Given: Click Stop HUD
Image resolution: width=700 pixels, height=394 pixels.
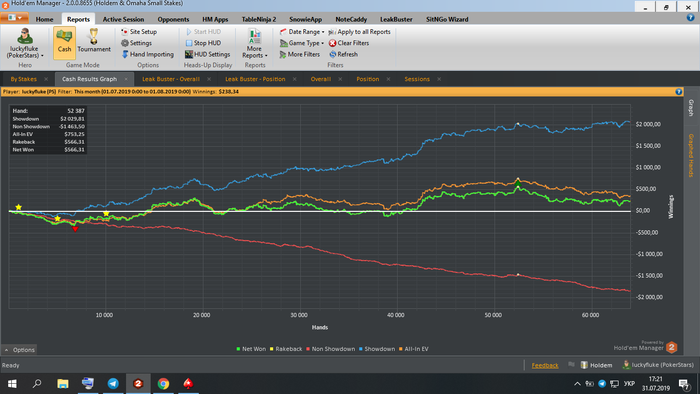Looking at the screenshot, I should click(x=203, y=43).
